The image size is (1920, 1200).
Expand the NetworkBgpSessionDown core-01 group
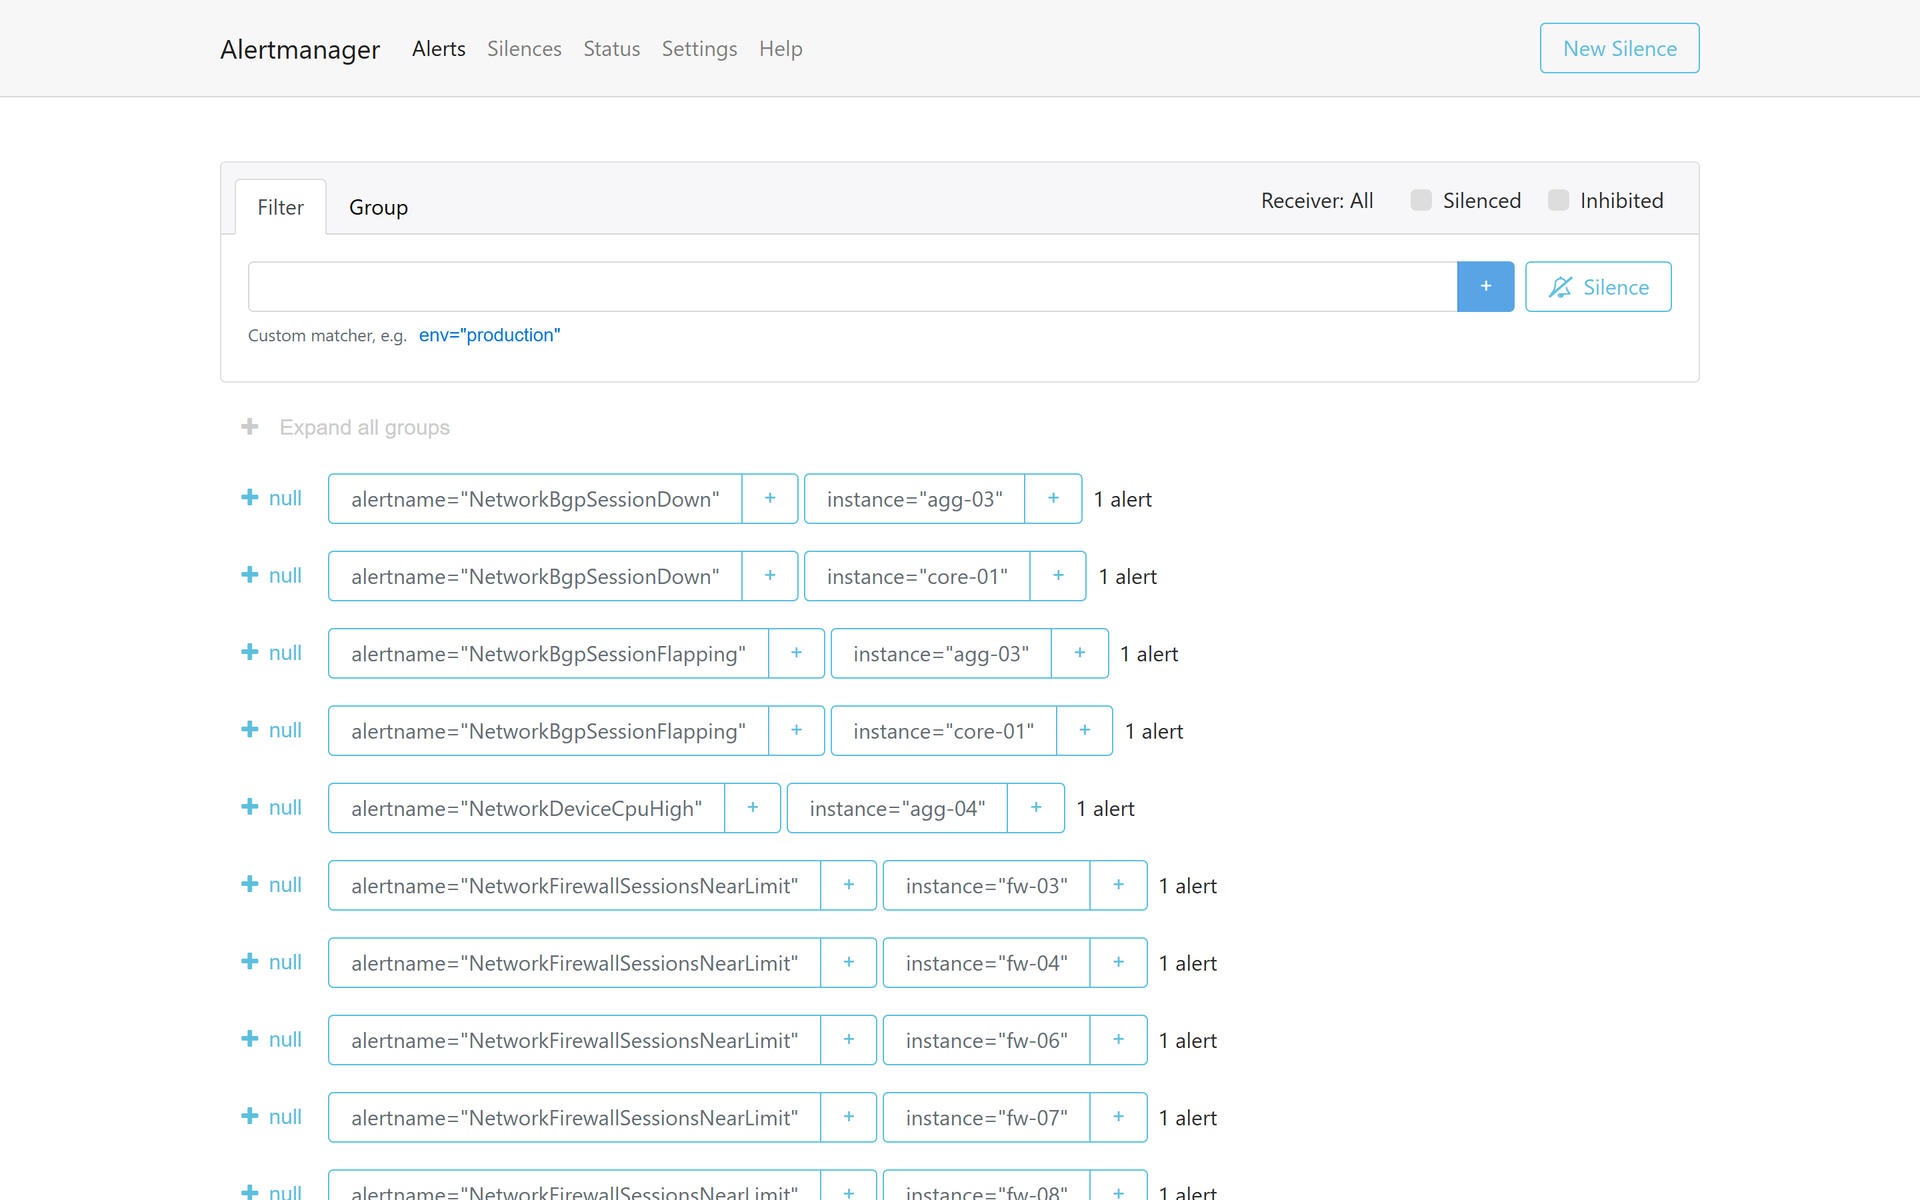(271, 576)
